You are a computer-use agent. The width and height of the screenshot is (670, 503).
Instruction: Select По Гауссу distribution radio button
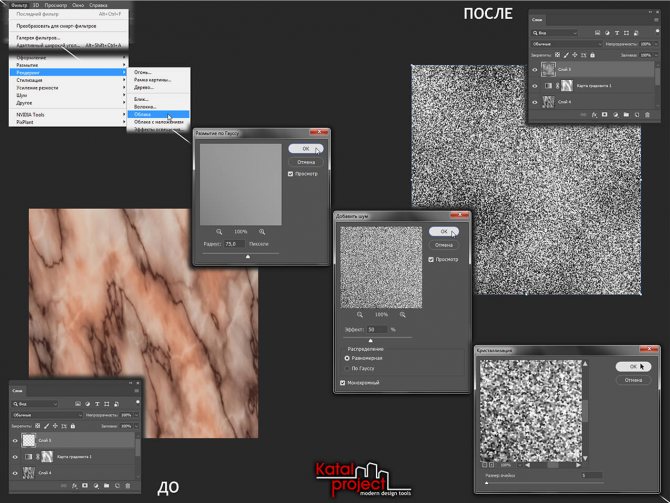(347, 368)
